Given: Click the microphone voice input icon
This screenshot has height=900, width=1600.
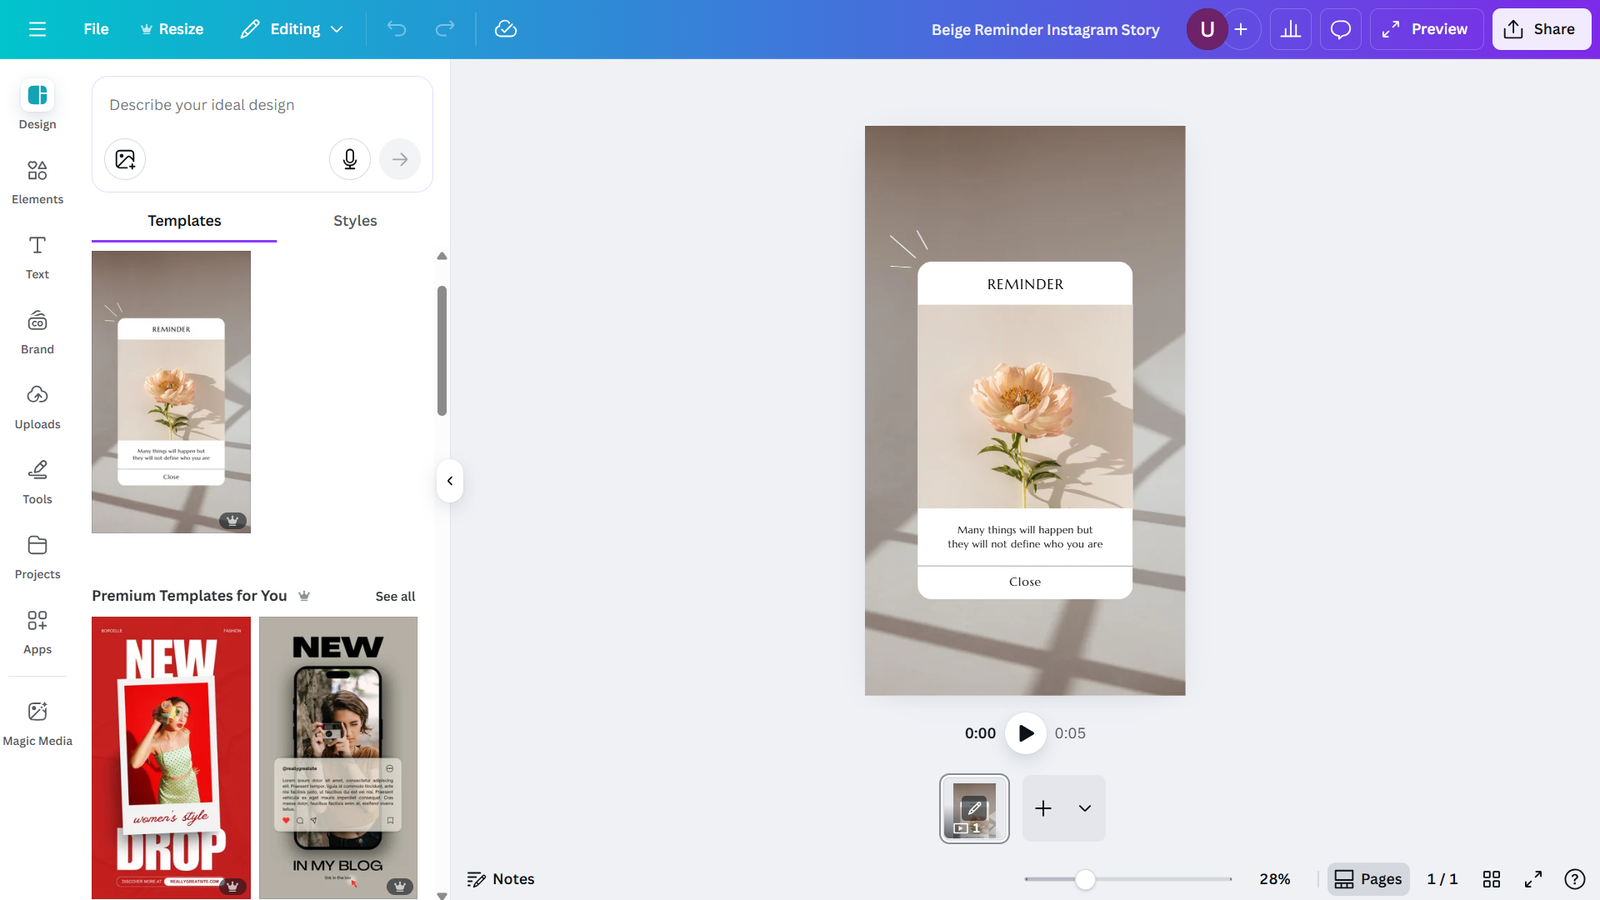Looking at the screenshot, I should [x=350, y=159].
